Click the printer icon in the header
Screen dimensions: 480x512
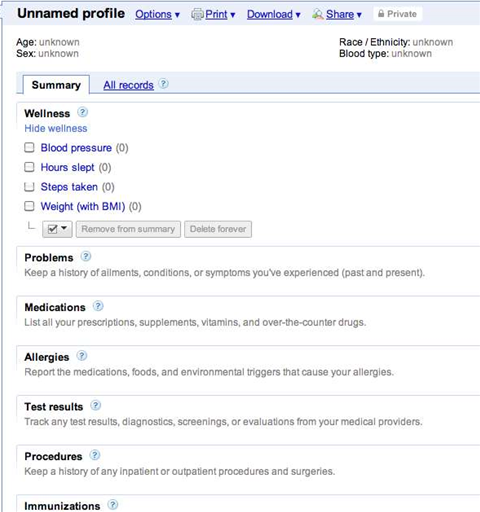197,14
